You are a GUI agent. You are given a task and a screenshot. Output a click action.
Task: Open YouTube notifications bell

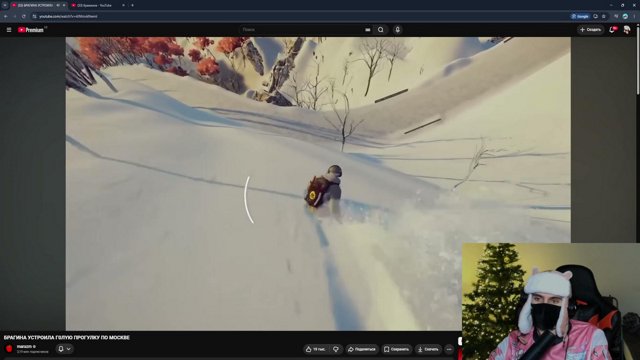pos(612,30)
